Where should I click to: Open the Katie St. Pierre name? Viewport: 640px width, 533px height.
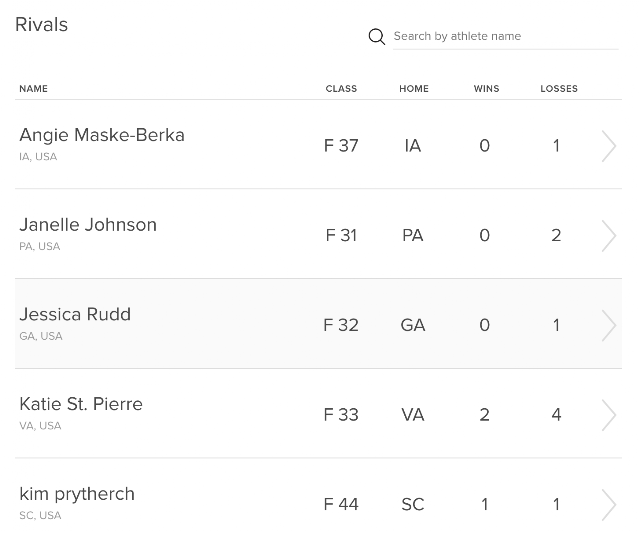tap(81, 404)
